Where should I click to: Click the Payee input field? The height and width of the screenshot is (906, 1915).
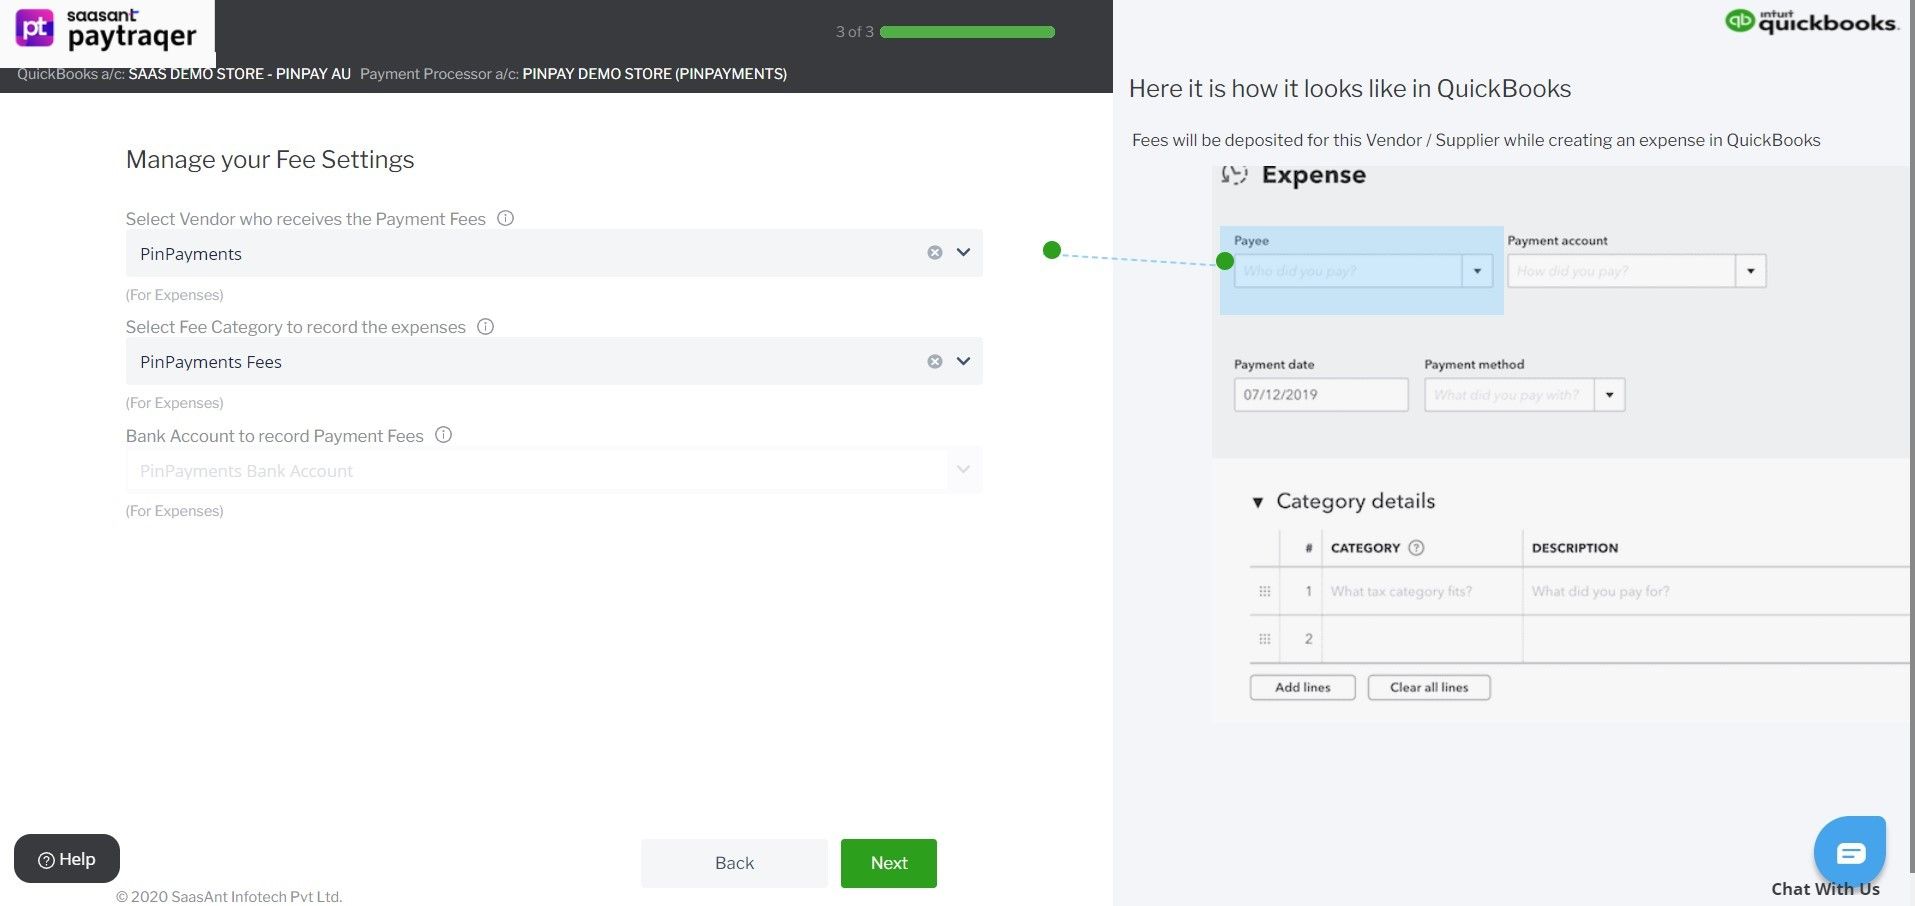coord(1348,271)
